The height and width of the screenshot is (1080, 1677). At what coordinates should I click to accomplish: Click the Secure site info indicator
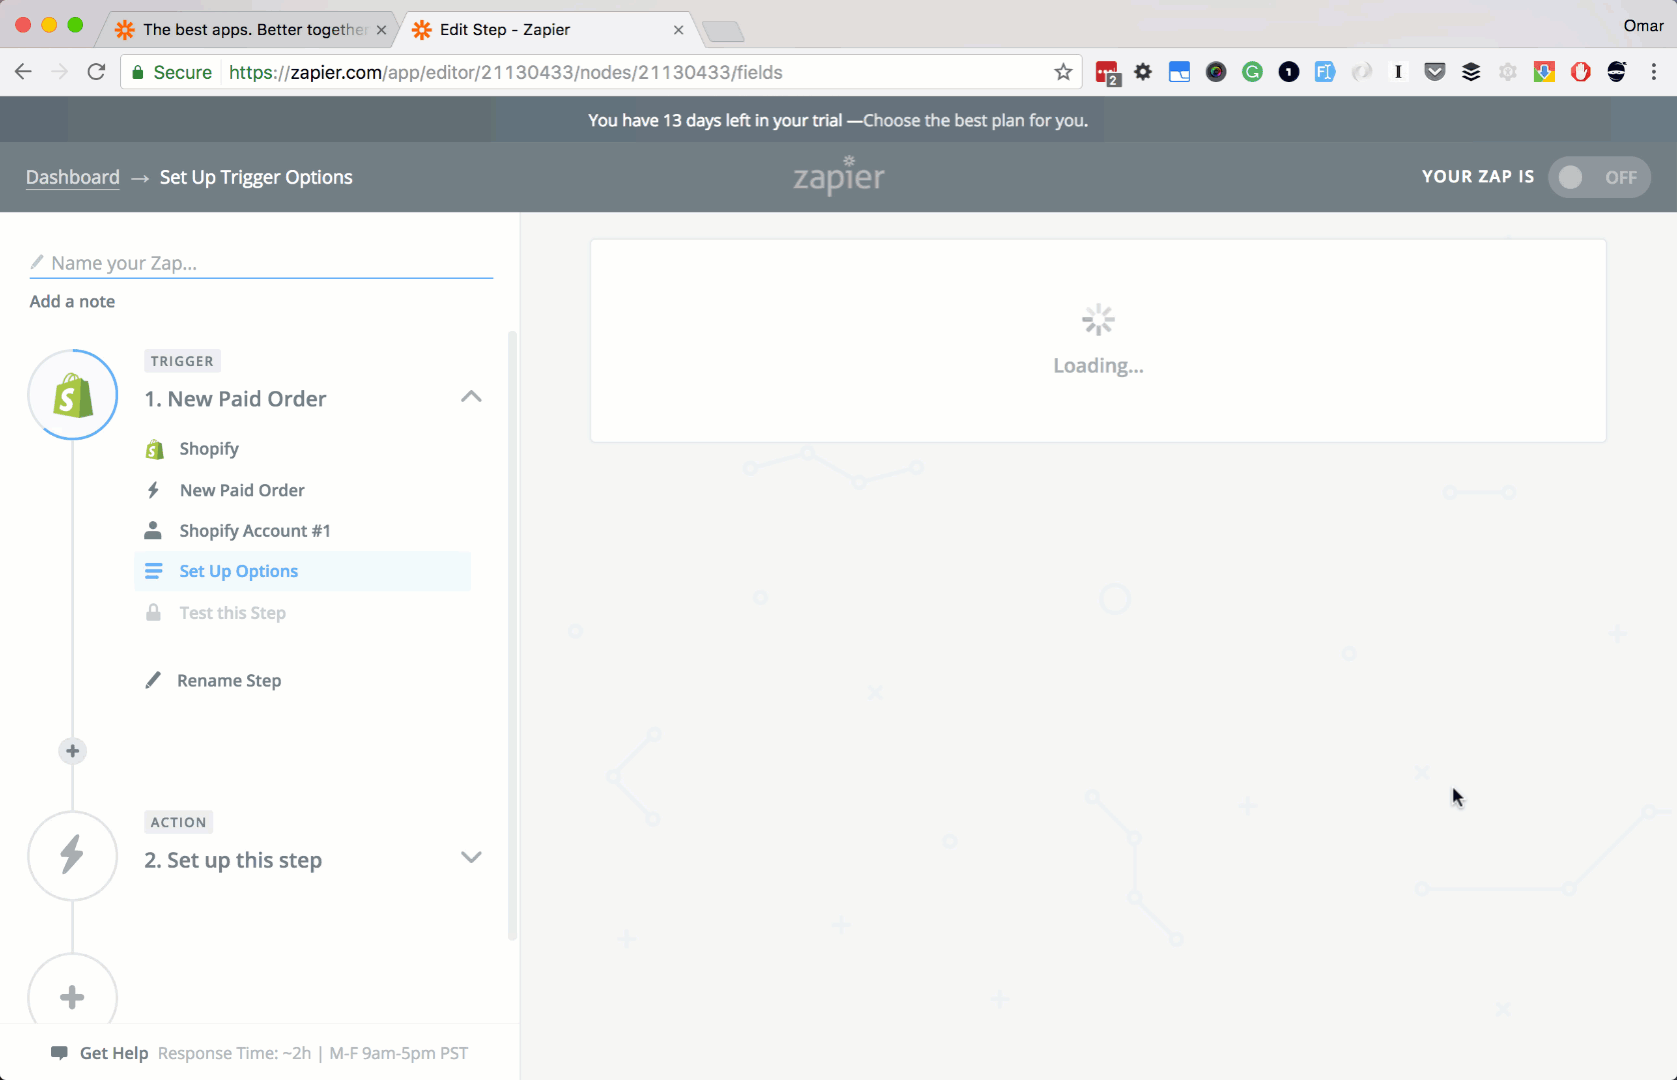pos(172,72)
